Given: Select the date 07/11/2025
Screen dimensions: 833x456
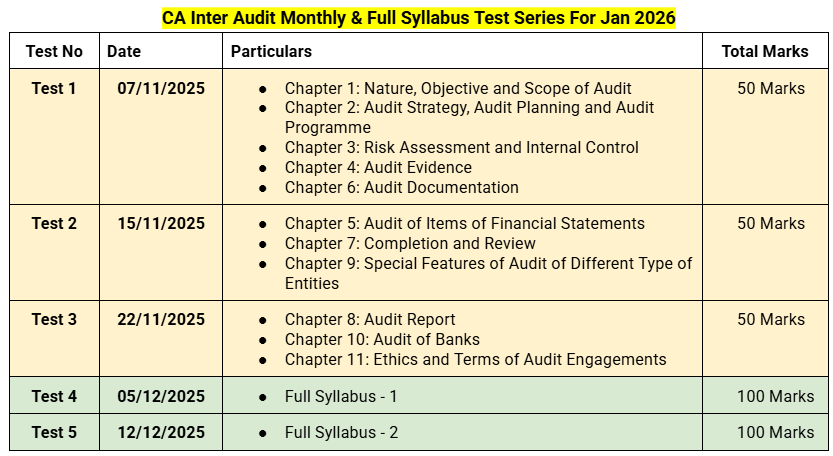Looking at the screenshot, I should 161,88.
